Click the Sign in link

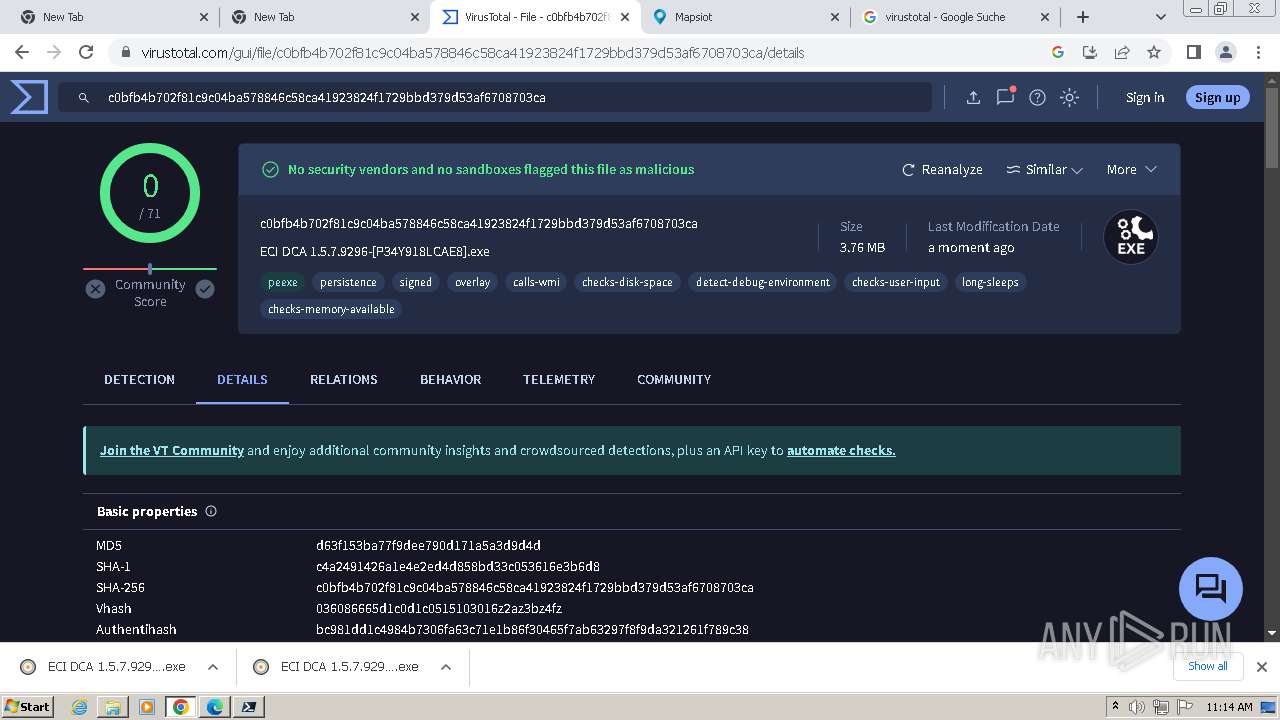pyautogui.click(x=1145, y=97)
